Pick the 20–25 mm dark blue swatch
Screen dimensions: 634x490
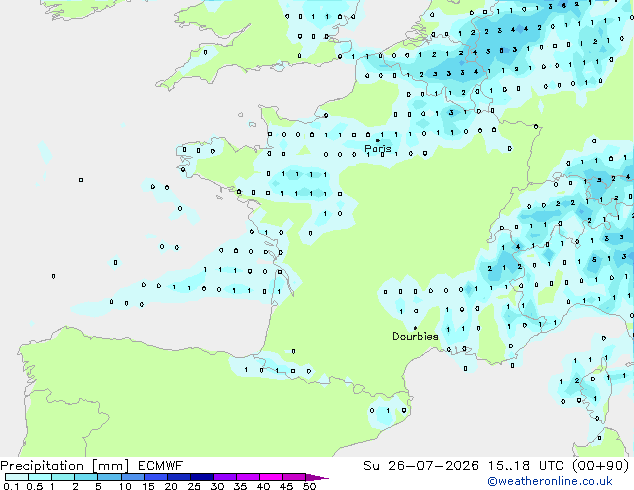point(178,477)
